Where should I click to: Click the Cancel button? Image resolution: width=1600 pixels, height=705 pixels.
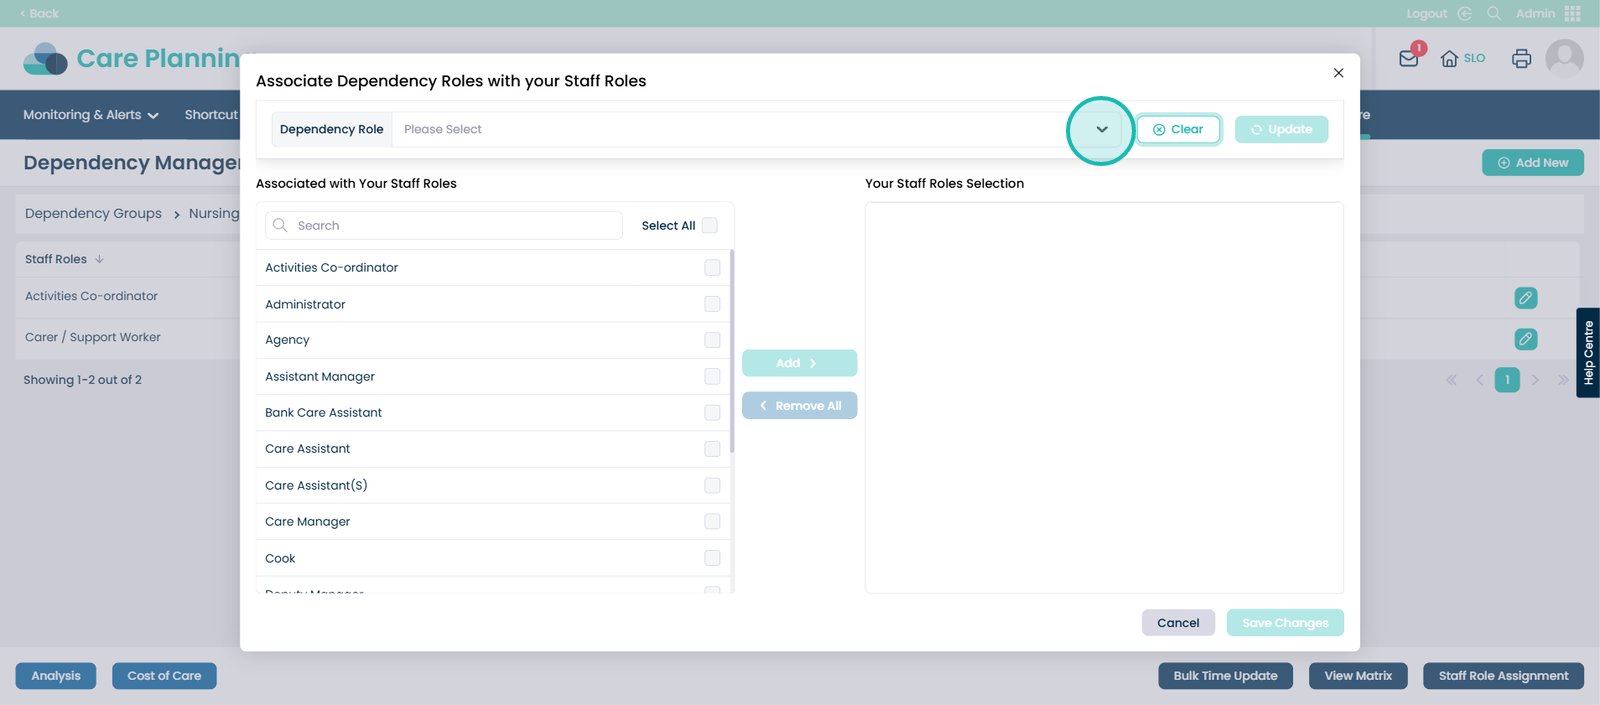pyautogui.click(x=1178, y=622)
